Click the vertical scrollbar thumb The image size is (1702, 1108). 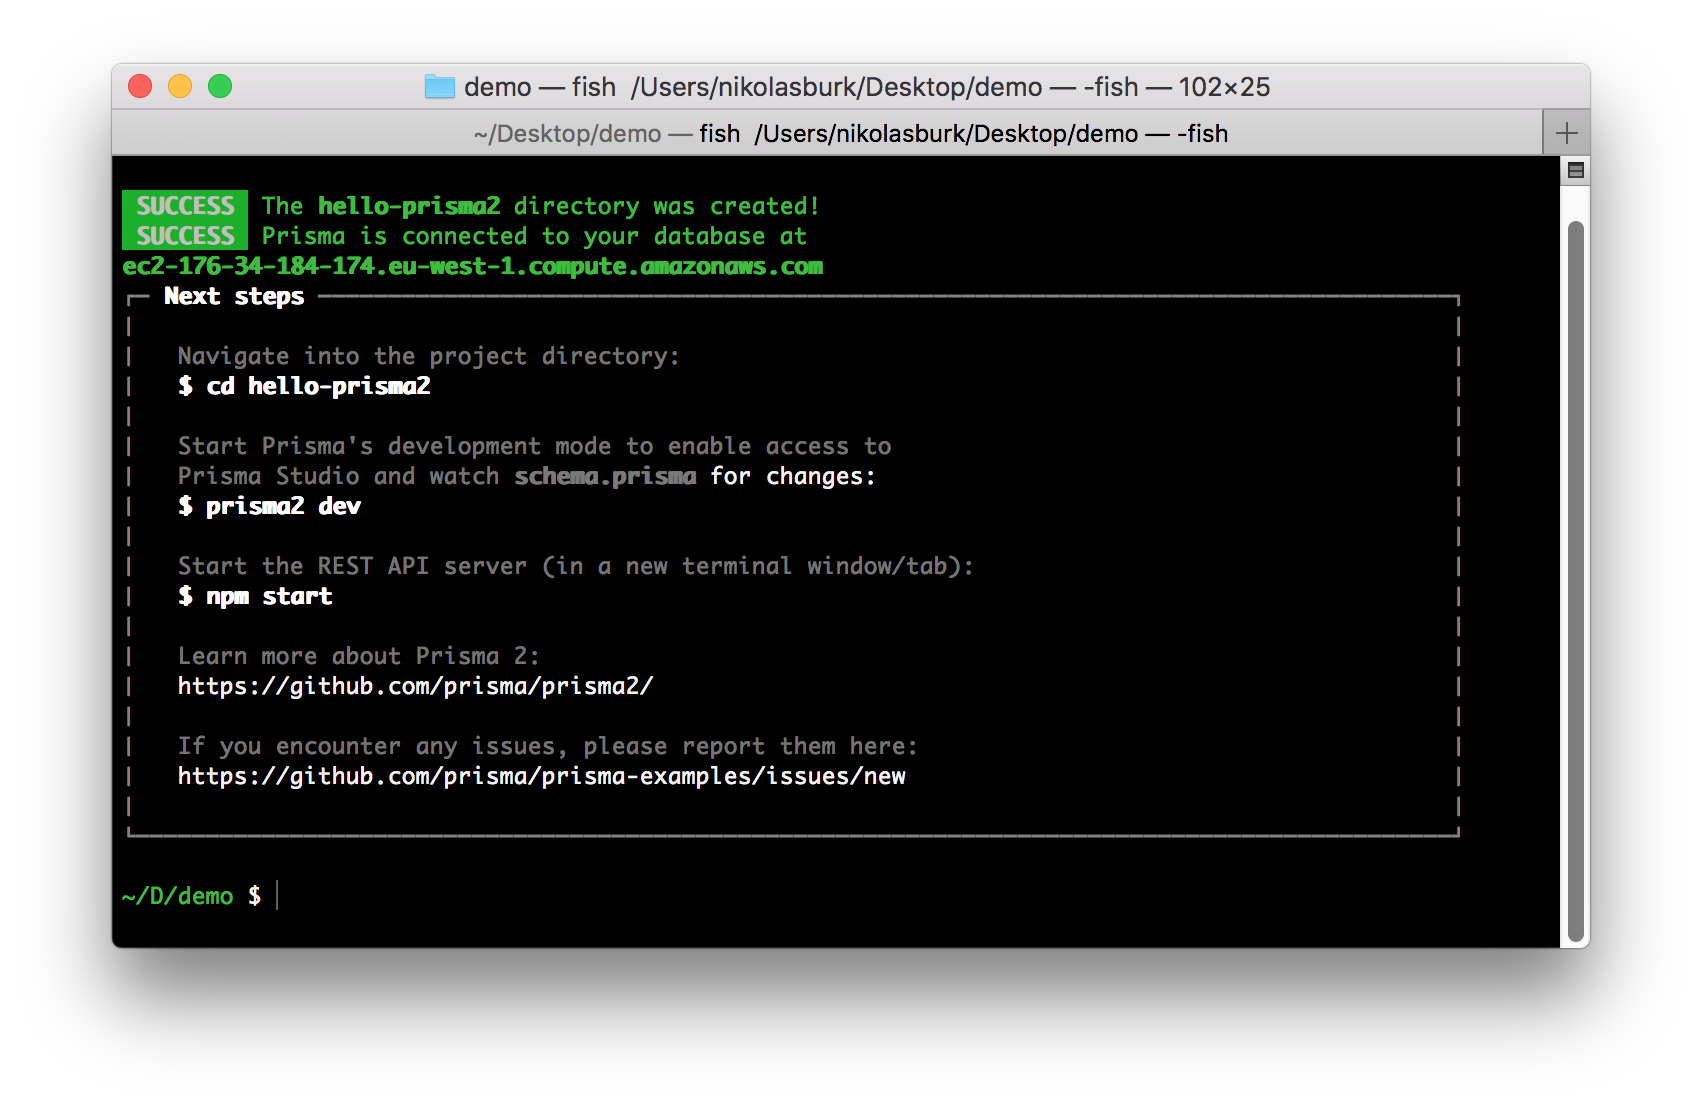click(x=1576, y=581)
